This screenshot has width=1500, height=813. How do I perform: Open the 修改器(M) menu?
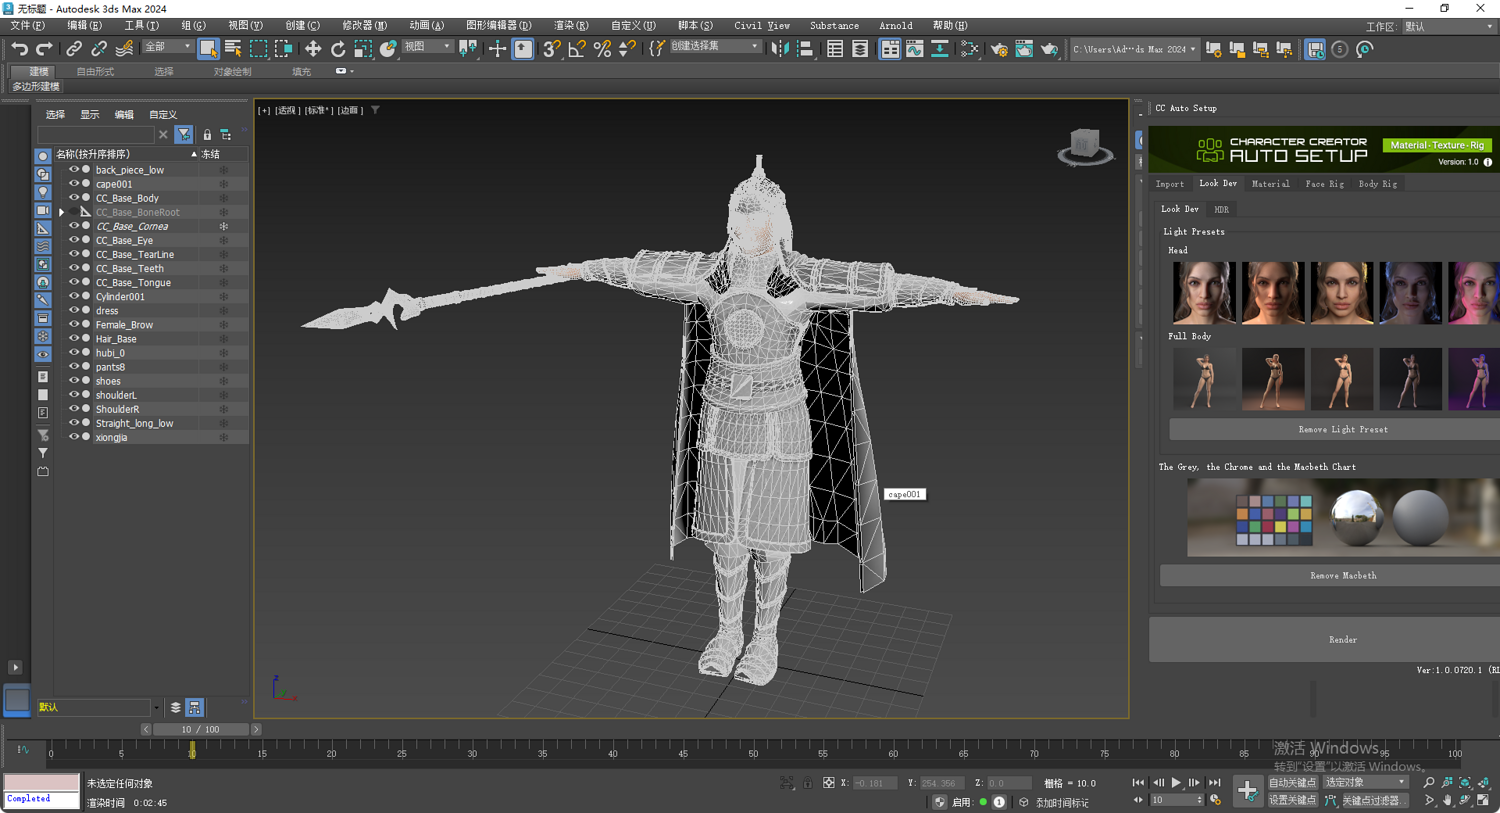coord(364,26)
